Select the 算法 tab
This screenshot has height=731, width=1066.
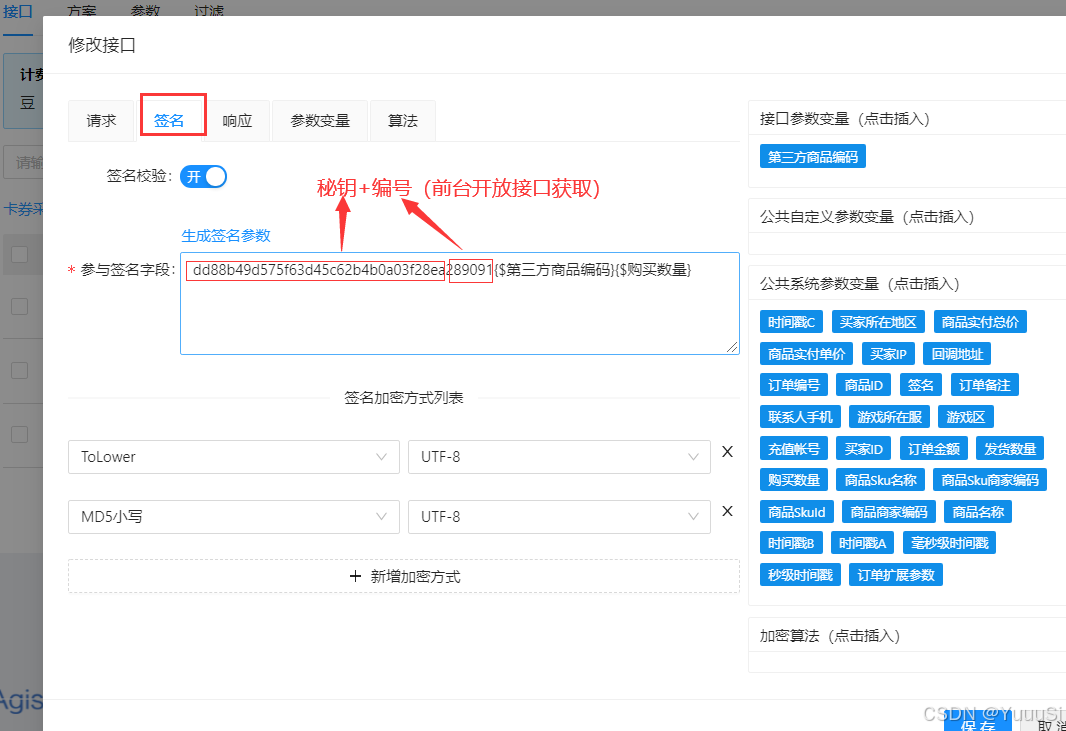point(402,121)
